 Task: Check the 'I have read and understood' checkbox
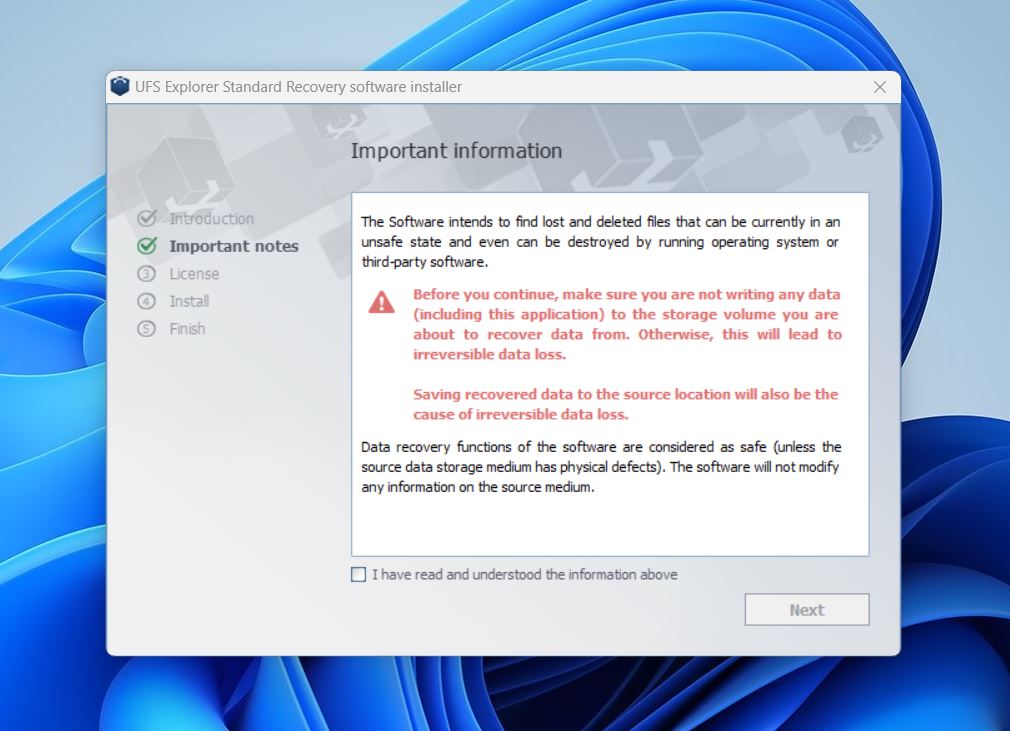(x=358, y=574)
